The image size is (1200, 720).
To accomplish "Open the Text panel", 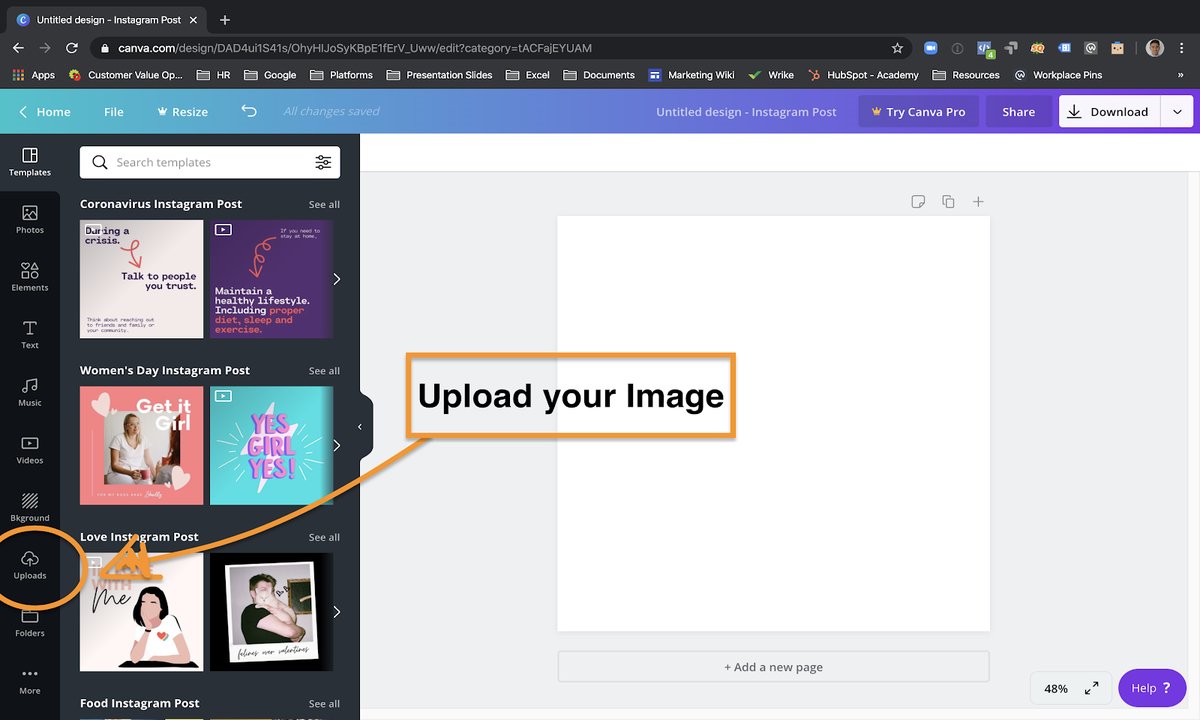I will [x=29, y=334].
